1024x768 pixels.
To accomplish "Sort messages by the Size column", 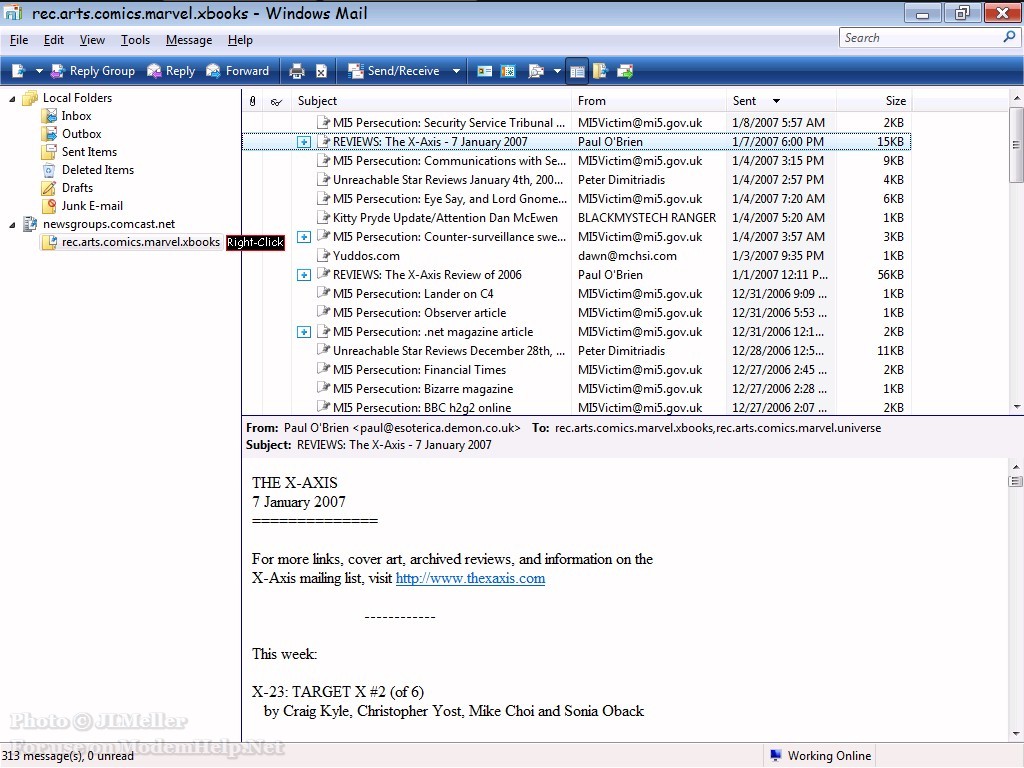I will (873, 101).
